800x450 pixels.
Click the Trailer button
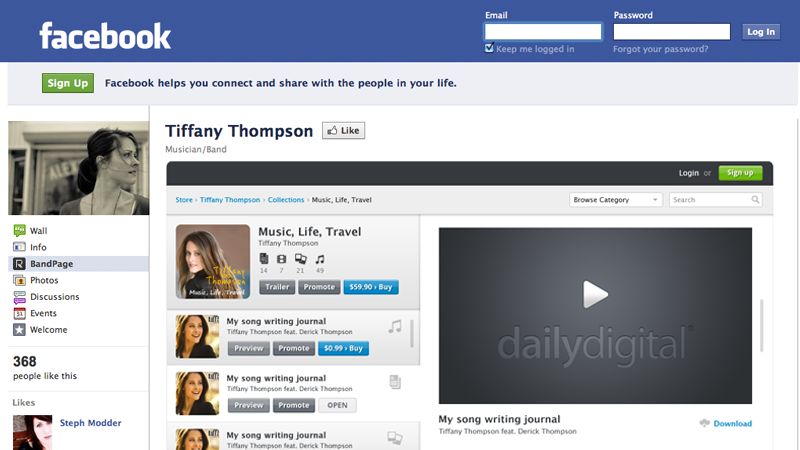tap(277, 287)
